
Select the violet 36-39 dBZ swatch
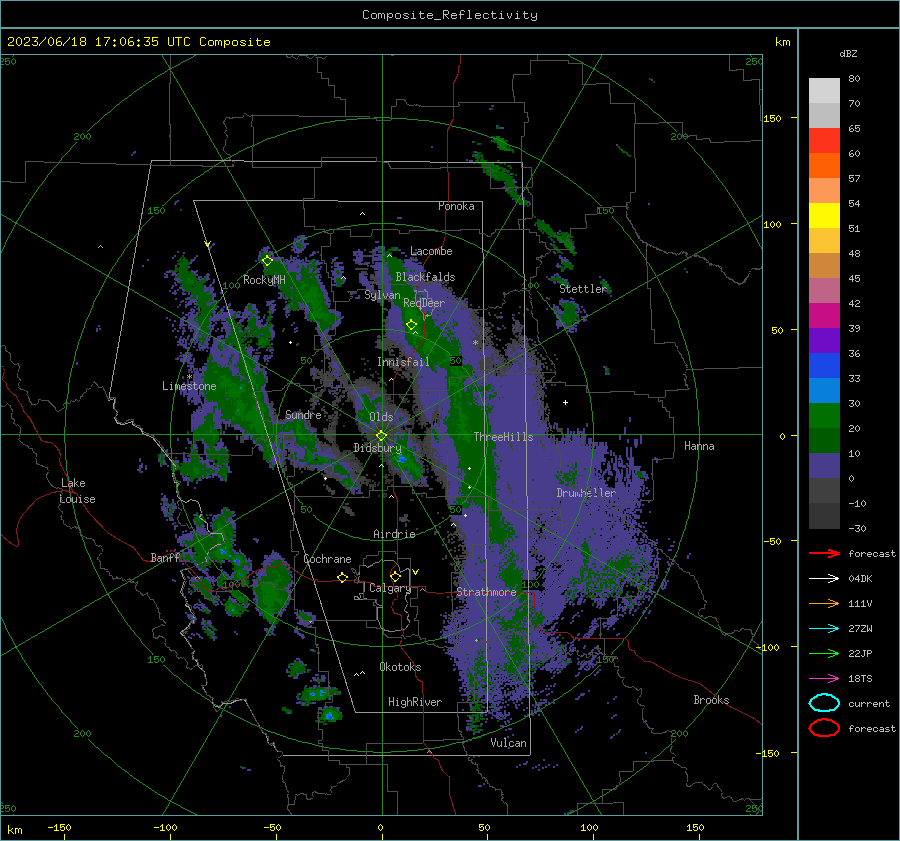[x=824, y=340]
